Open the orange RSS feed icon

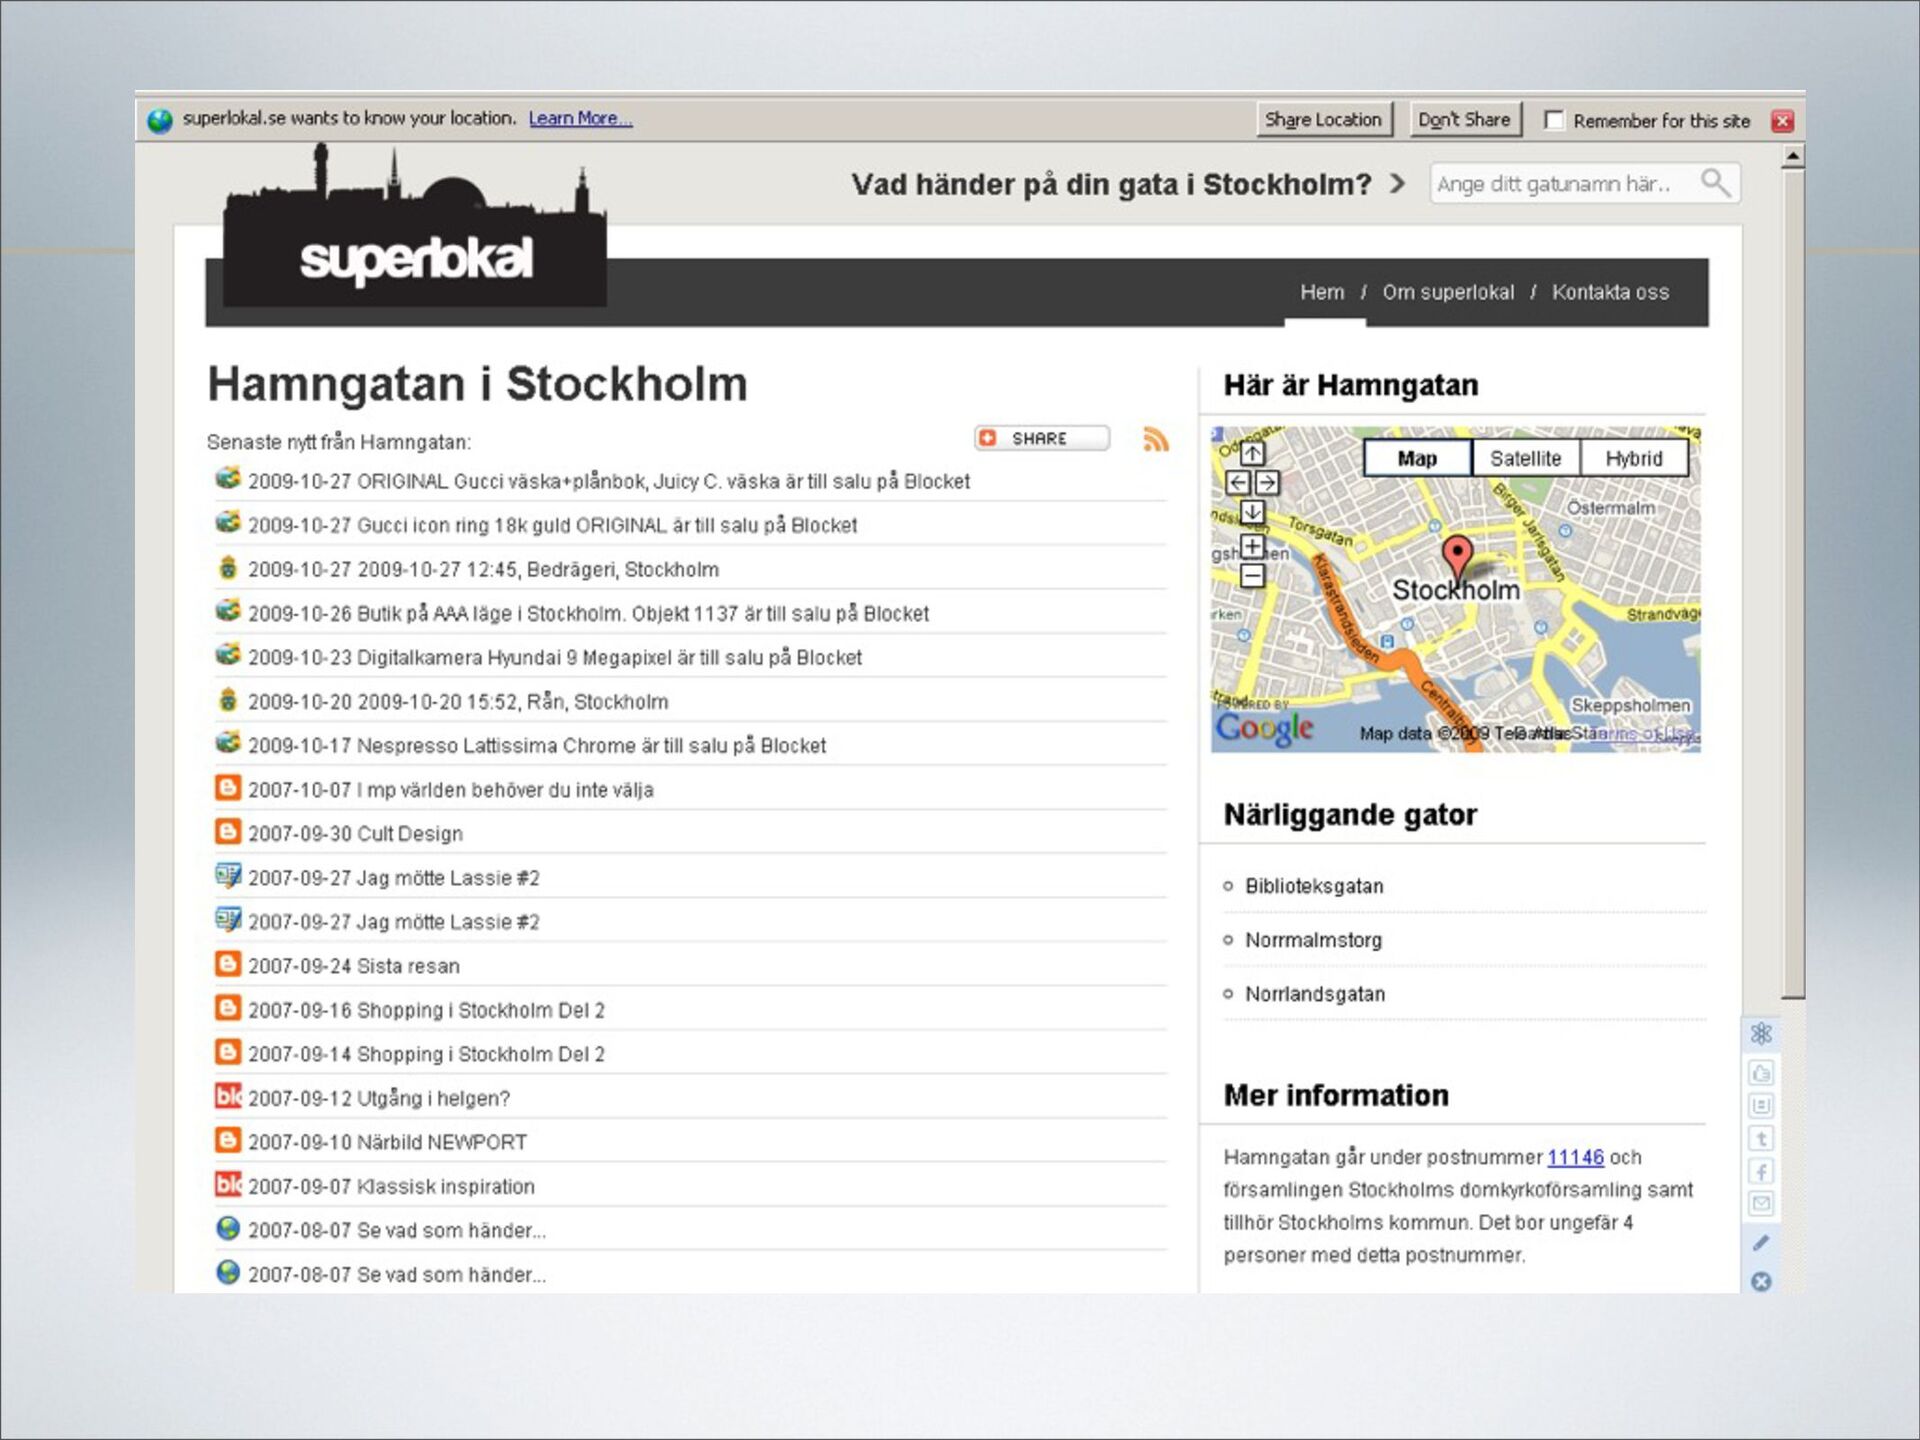[1155, 438]
